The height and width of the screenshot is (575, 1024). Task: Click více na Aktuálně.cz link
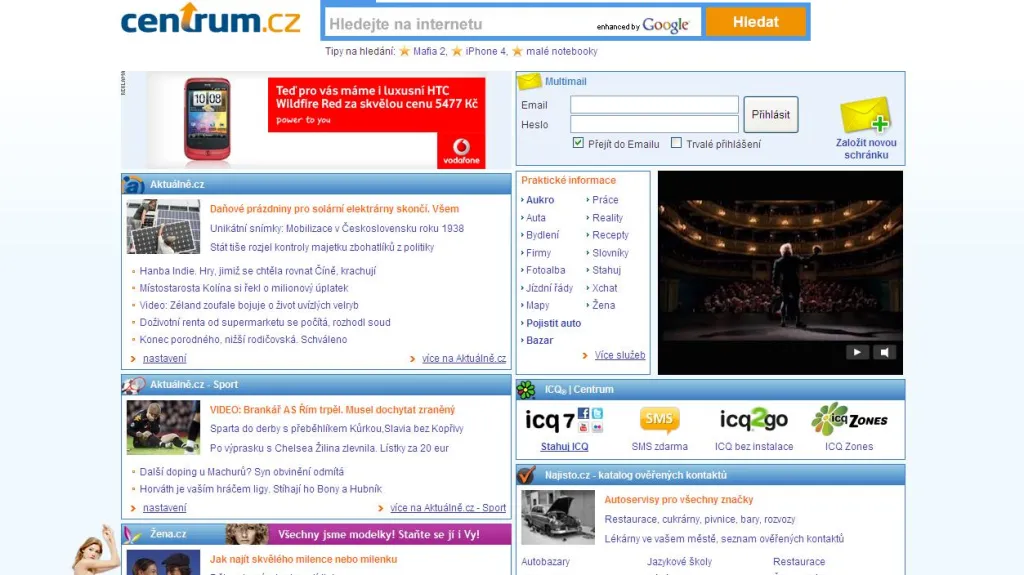tap(464, 358)
